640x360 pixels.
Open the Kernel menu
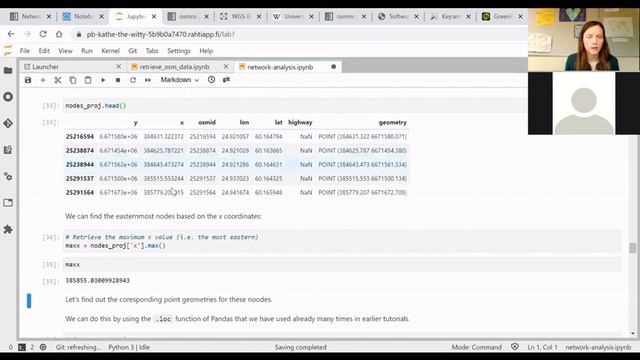click(x=110, y=51)
